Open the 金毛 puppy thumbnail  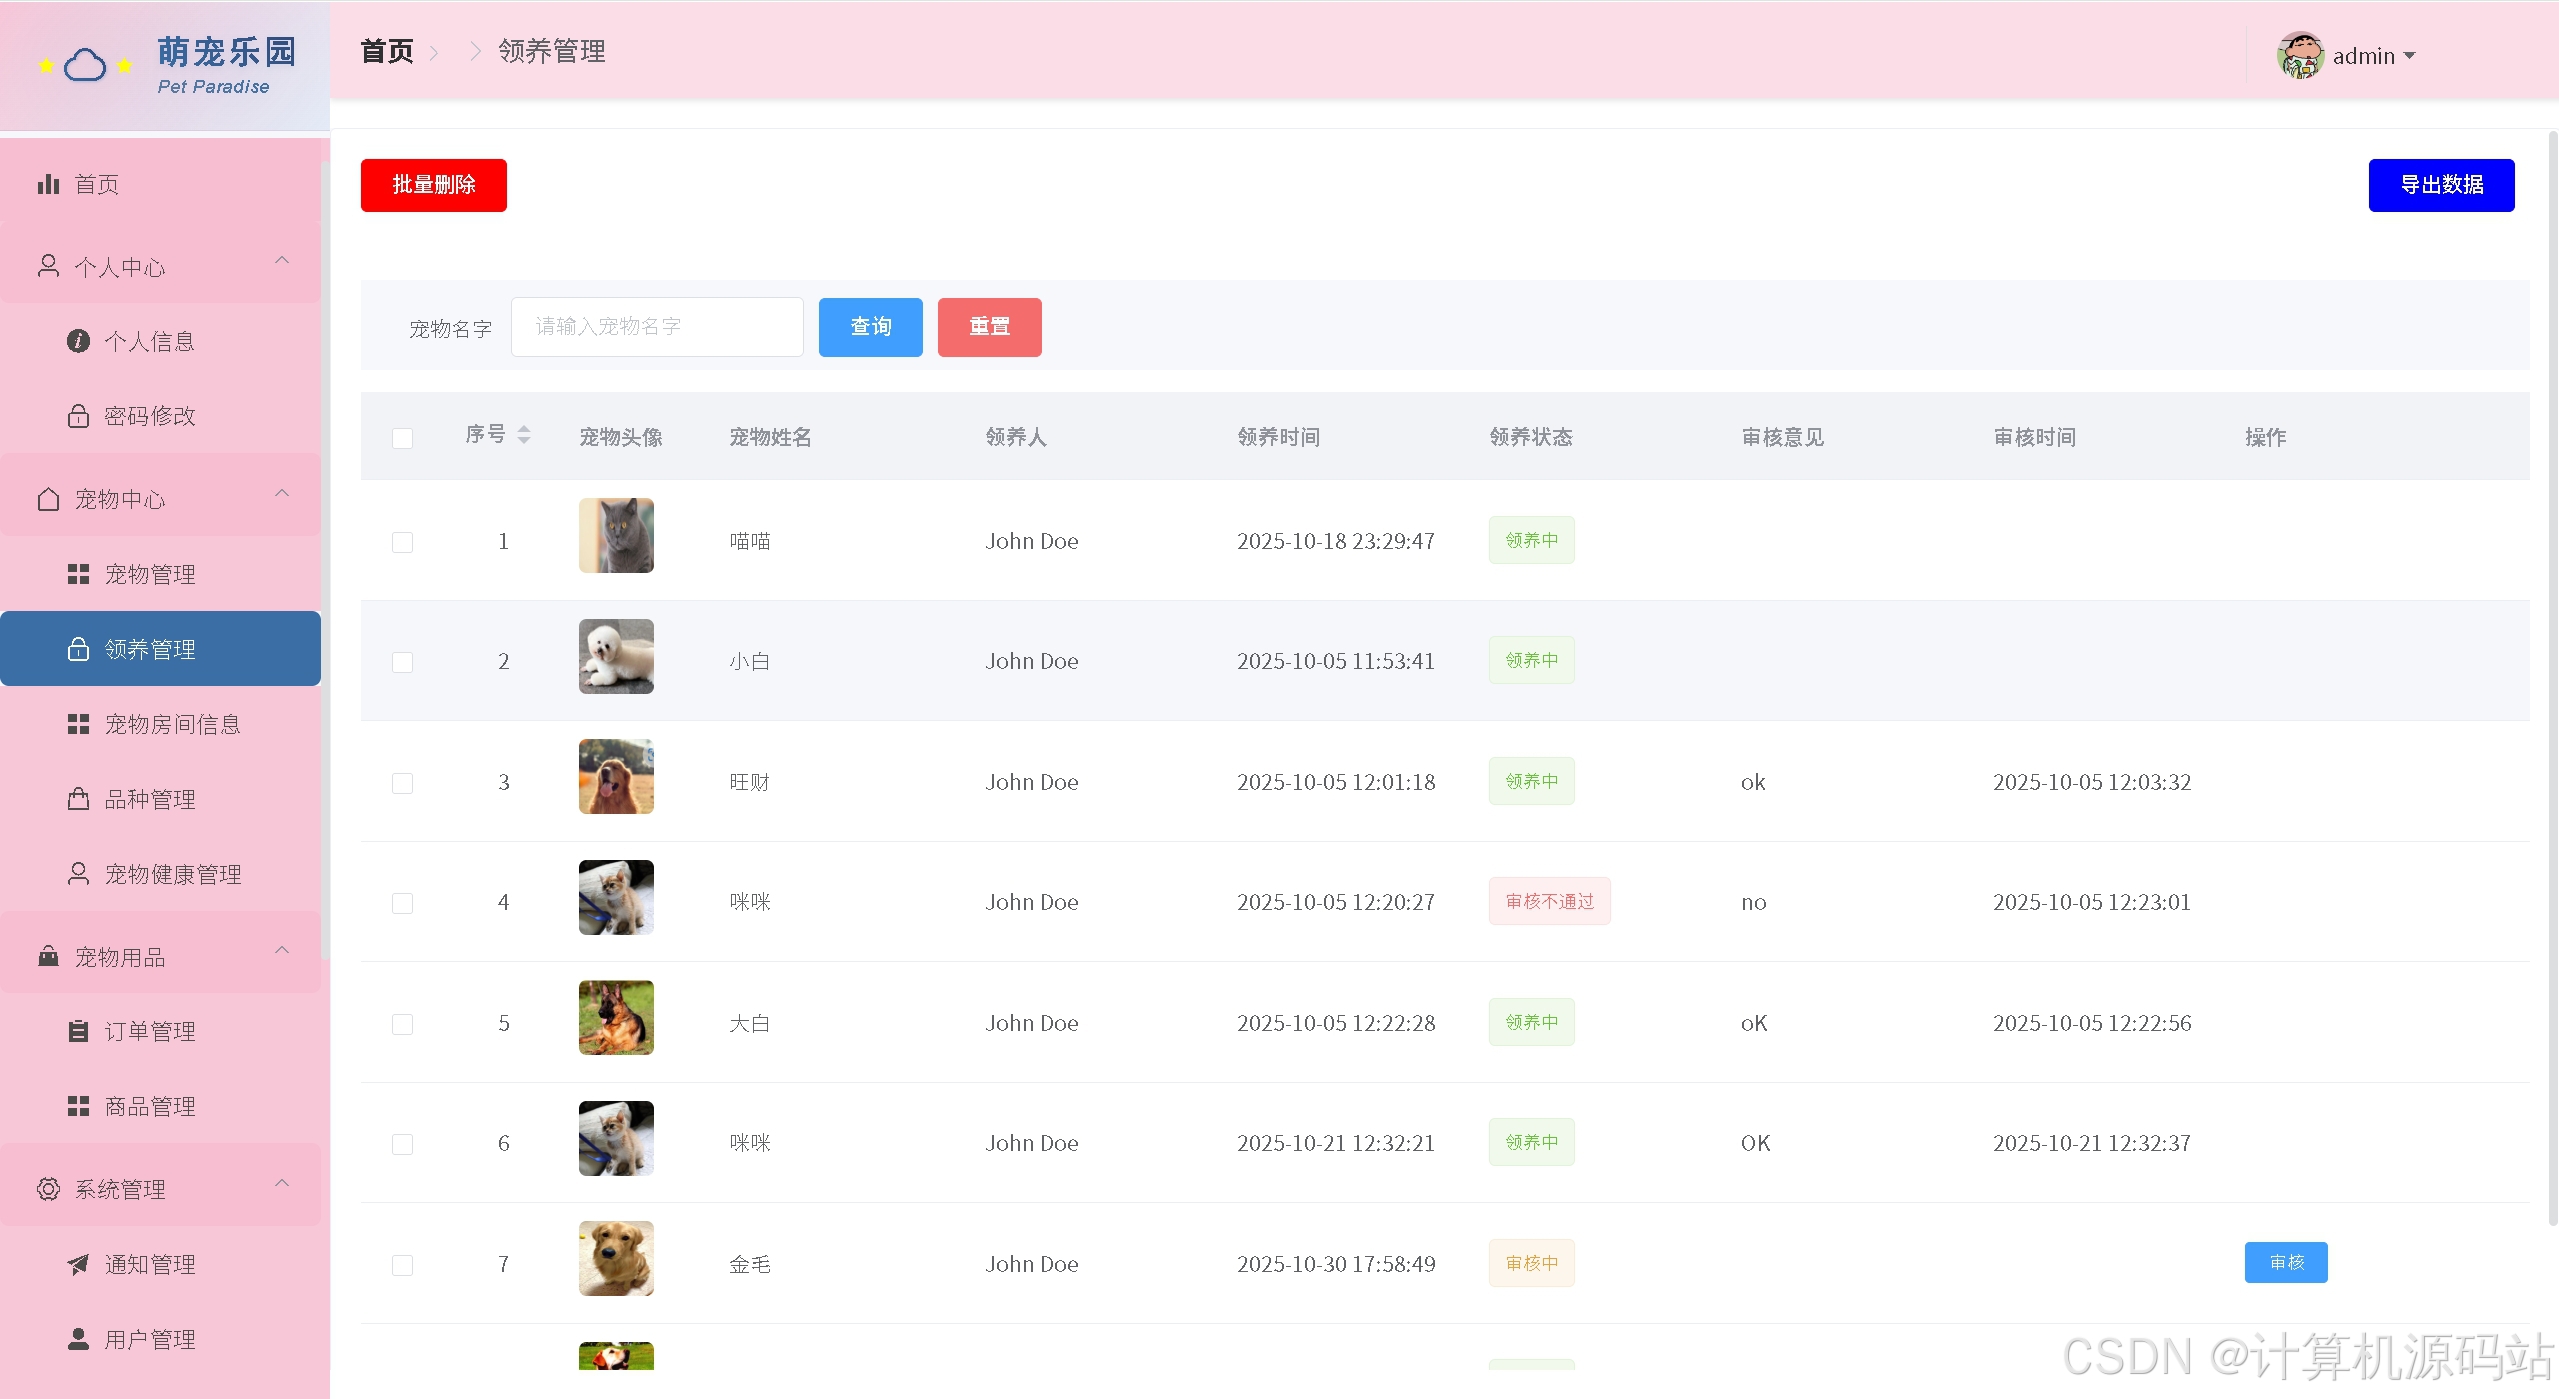pyautogui.click(x=616, y=1258)
